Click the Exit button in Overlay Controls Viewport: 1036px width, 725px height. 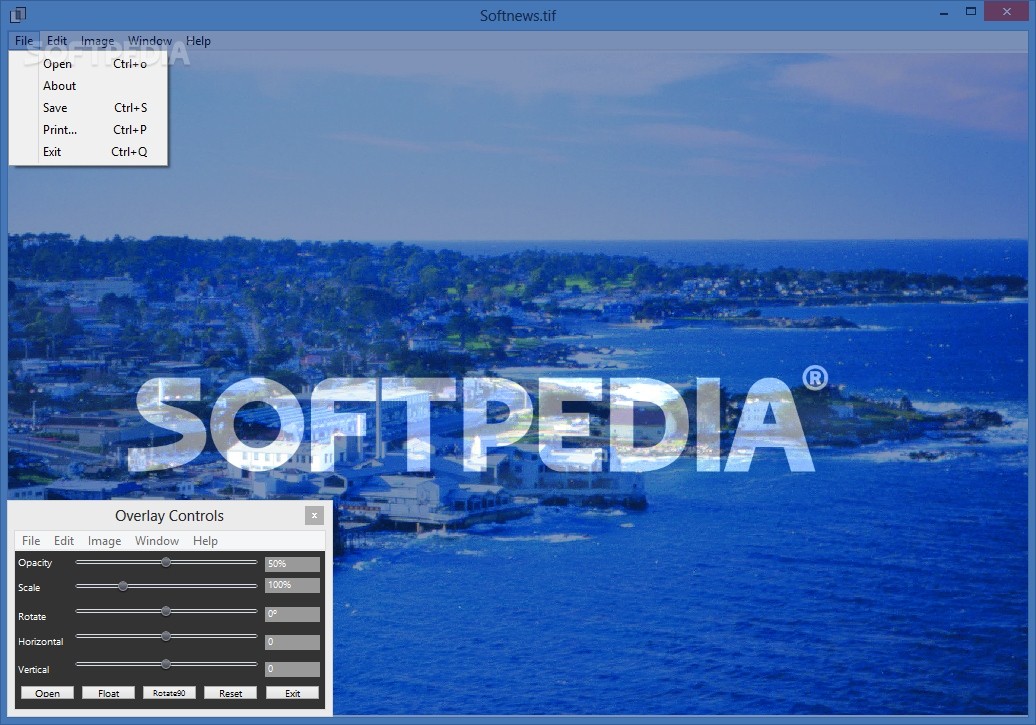pyautogui.click(x=292, y=693)
